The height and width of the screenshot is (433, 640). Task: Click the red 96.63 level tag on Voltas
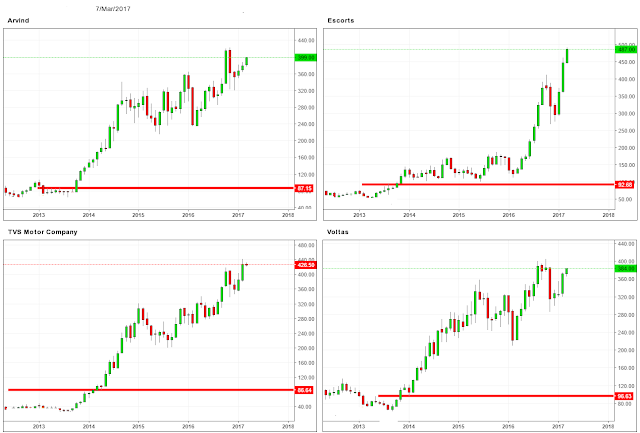625,396
